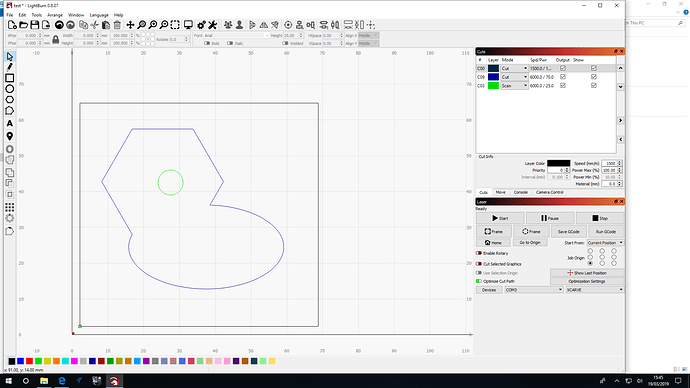690x388 pixels.
Task: Expand the Start From dropdown
Action: [x=605, y=243]
